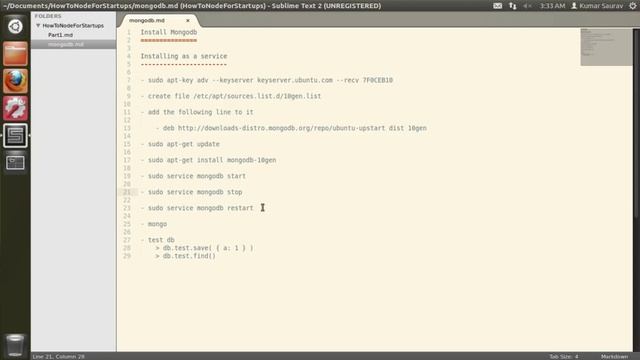Open the network connection indicator
Screen dimensions: 640x360
[513, 6]
